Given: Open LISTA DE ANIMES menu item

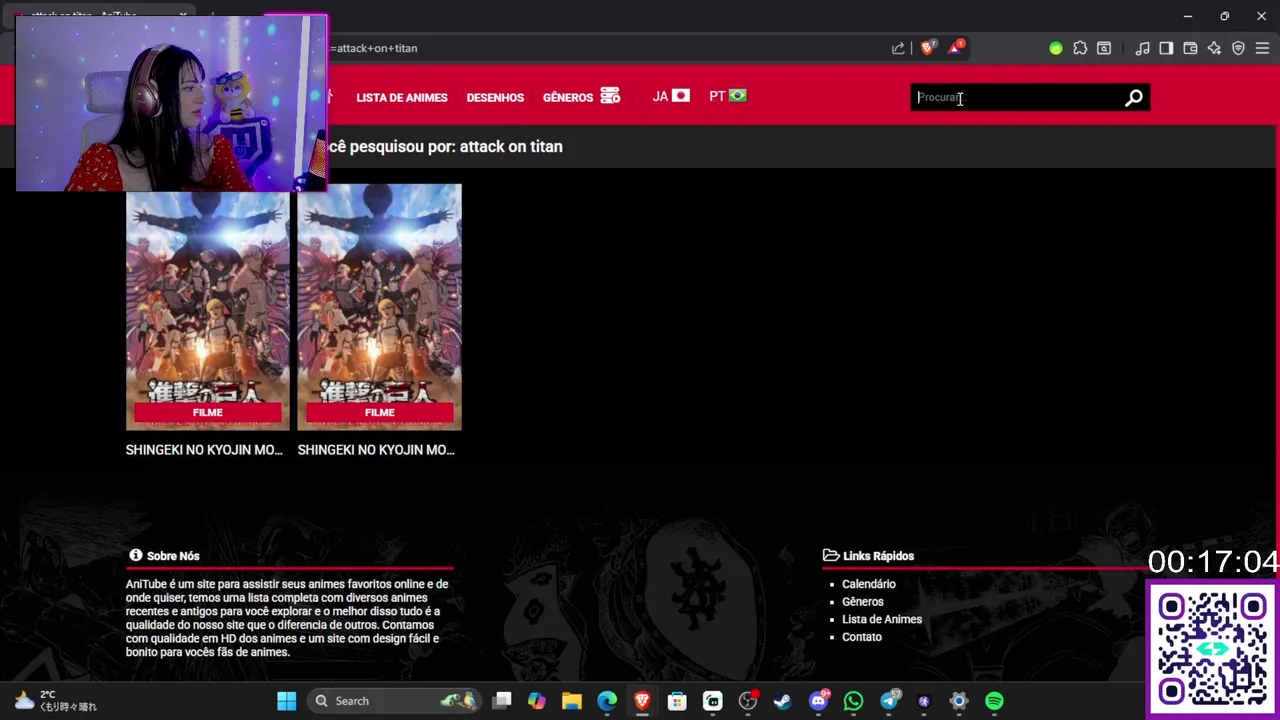Looking at the screenshot, I should 401,97.
